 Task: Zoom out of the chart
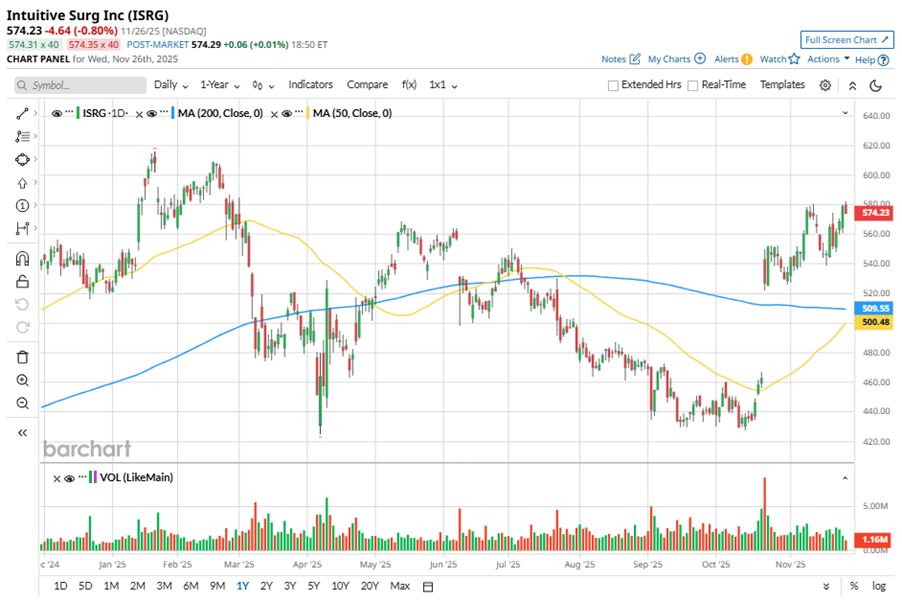[22, 403]
